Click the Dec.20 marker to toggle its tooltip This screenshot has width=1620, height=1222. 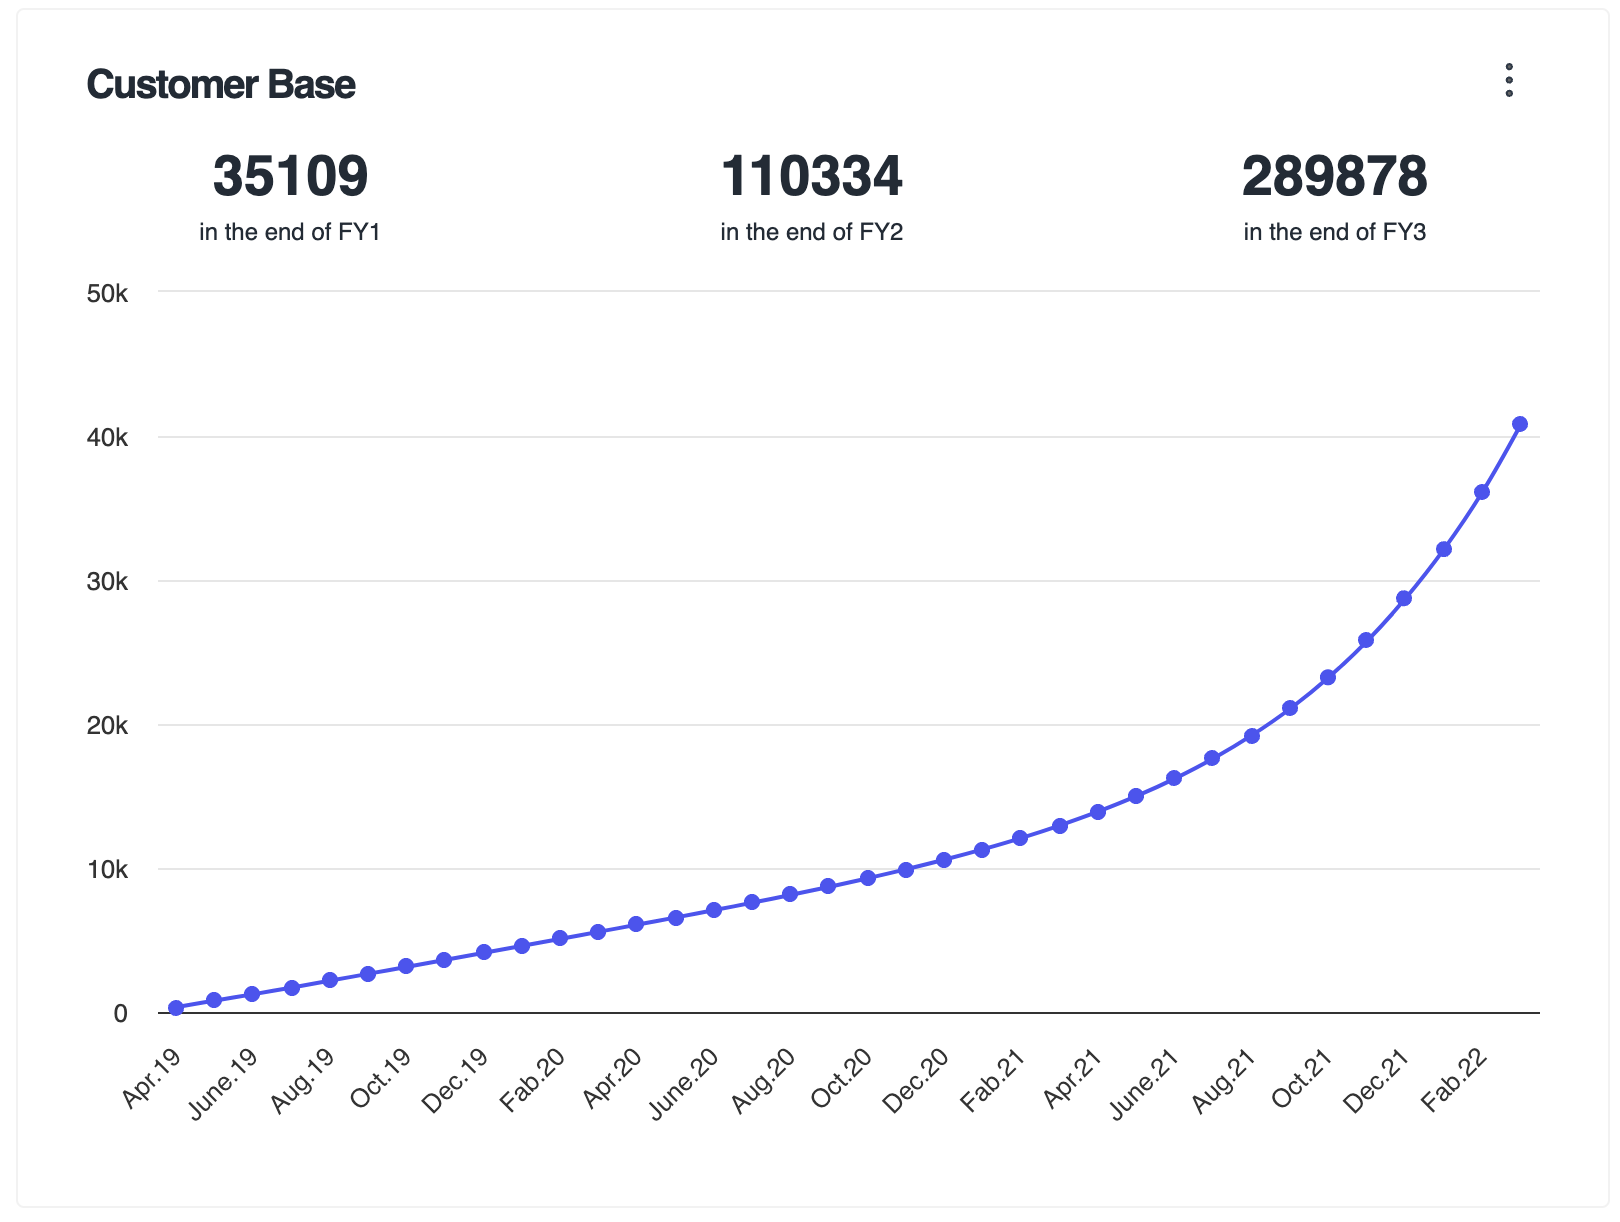pyautogui.click(x=943, y=858)
